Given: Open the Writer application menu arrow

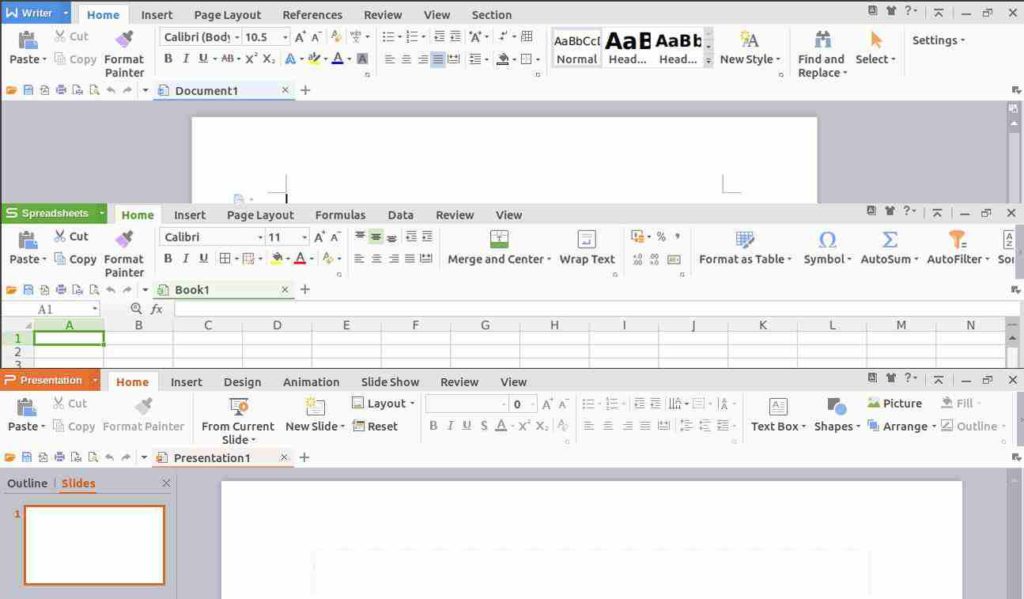Looking at the screenshot, I should click(x=66, y=13).
